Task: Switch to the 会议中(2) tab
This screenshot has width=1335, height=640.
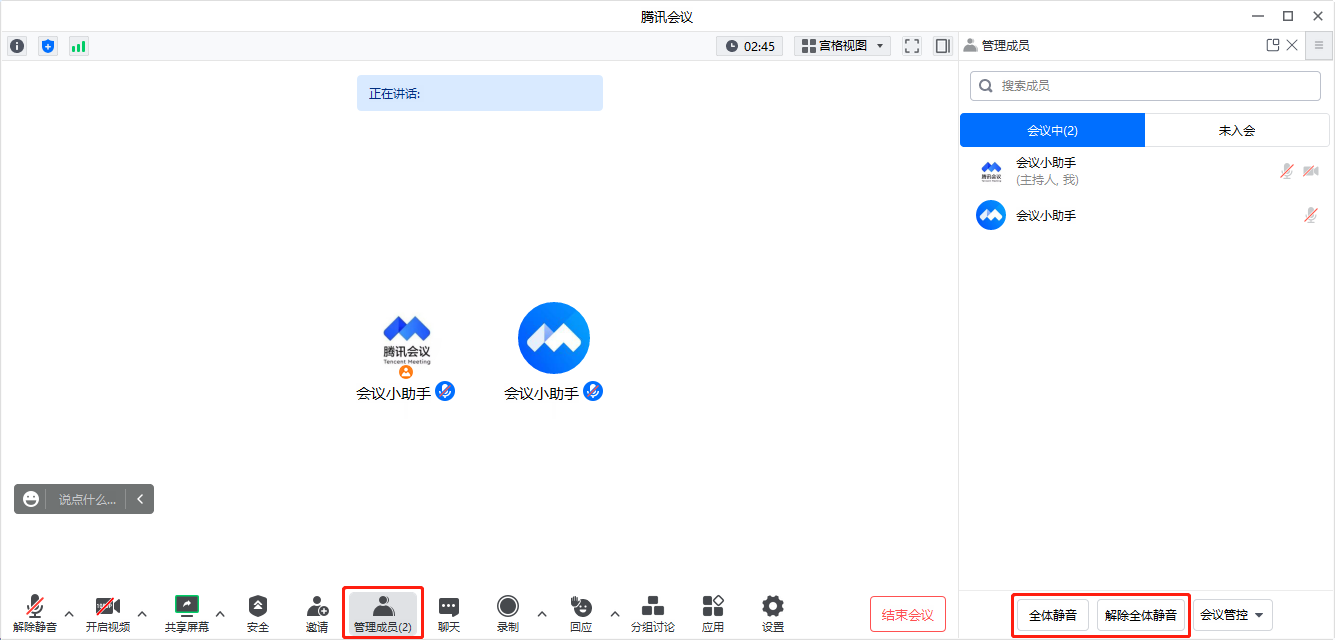Action: [1052, 130]
